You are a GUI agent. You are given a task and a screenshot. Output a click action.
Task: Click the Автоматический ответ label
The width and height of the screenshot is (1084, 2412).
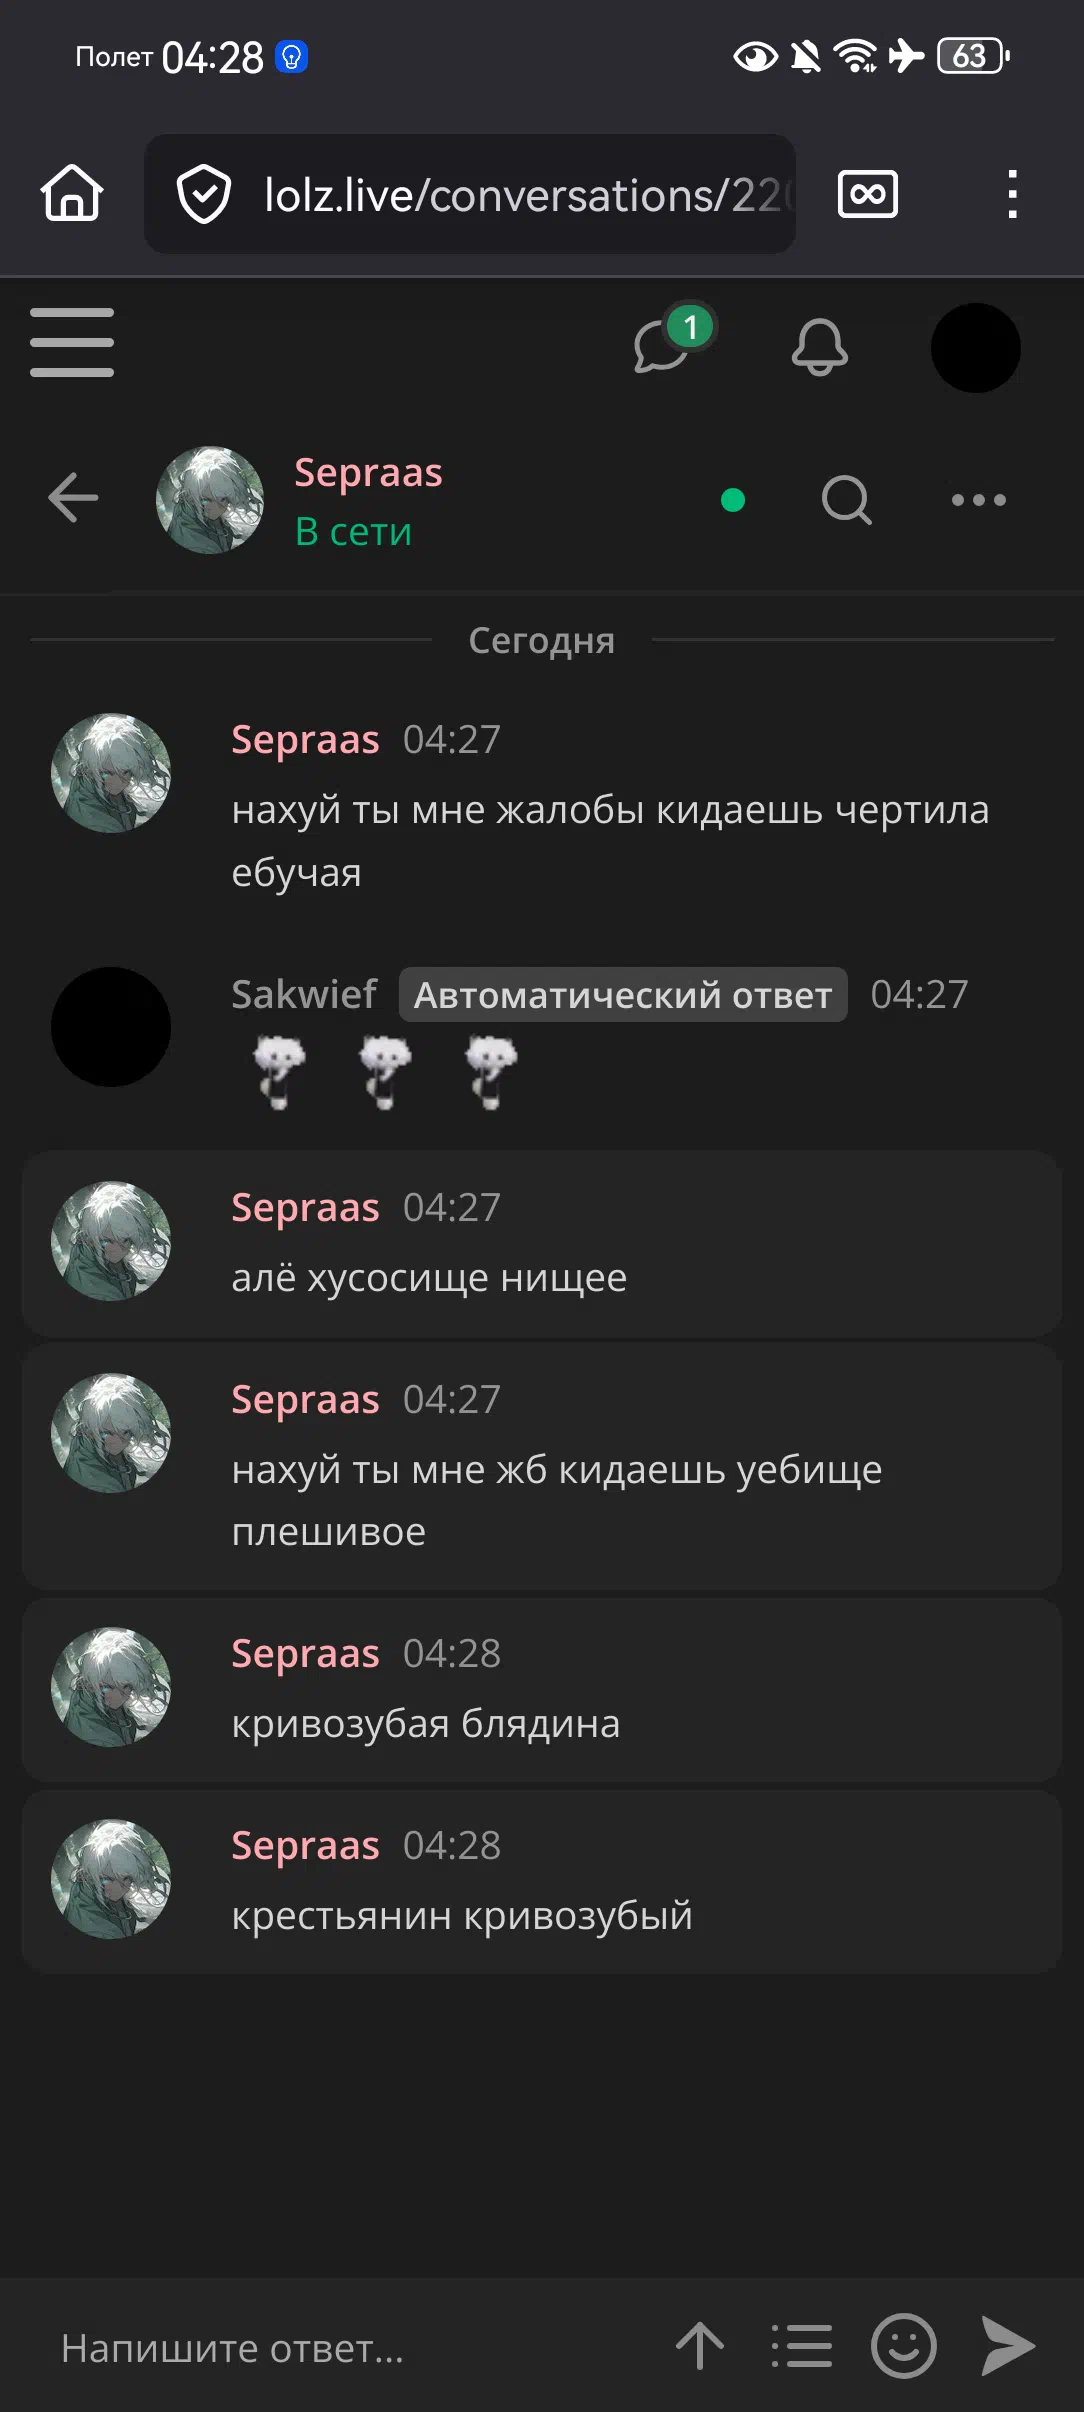point(623,995)
